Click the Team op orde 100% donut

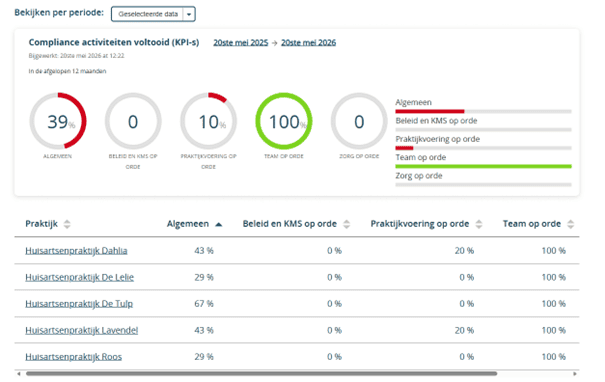(x=284, y=121)
